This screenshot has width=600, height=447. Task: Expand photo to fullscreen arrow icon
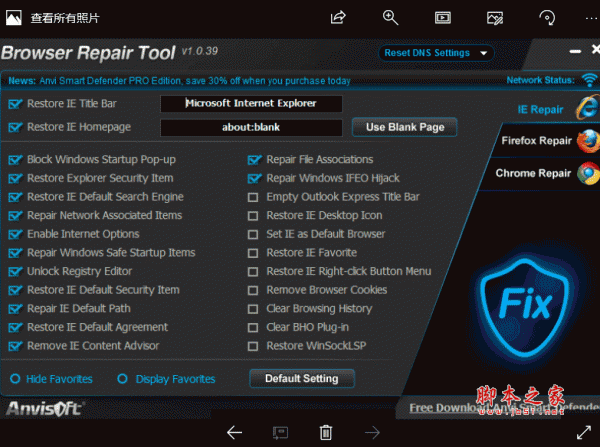584,432
